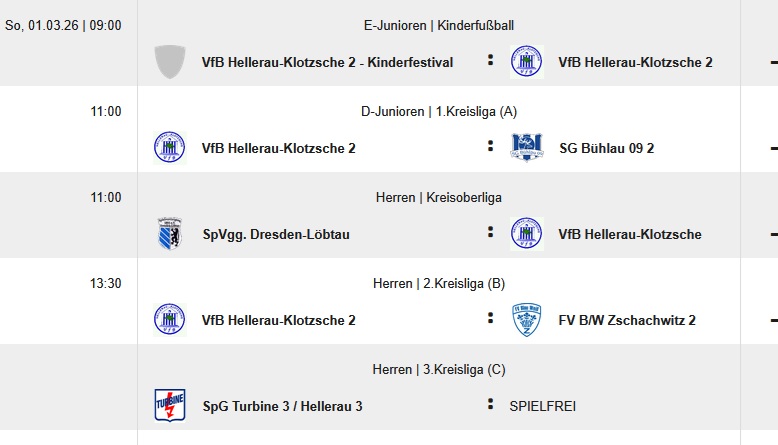This screenshot has width=778, height=445.
Task: Click the gray placeholder shield crest
Action: [169, 62]
